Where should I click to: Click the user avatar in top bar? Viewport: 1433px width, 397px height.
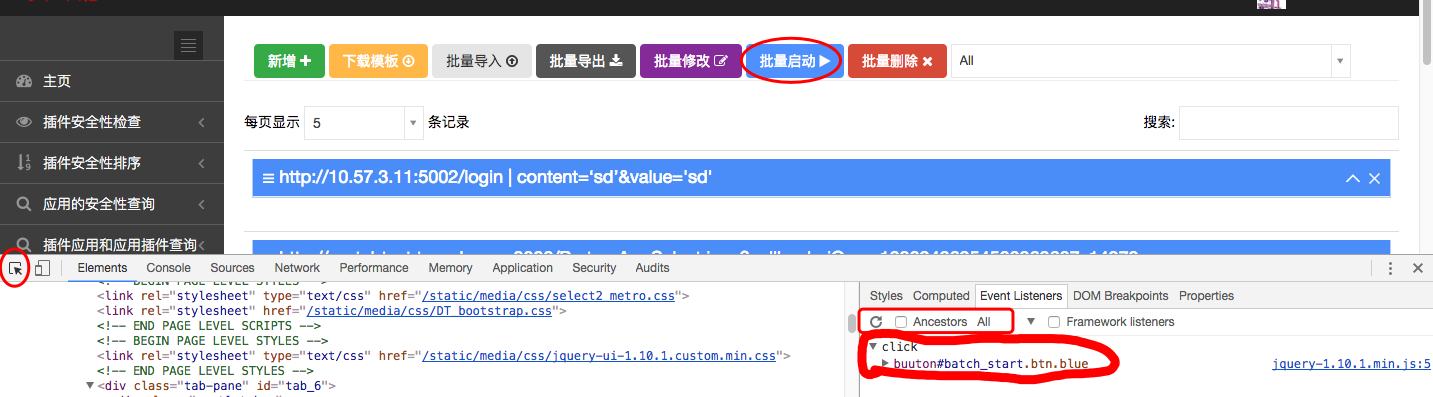click(1271, 4)
